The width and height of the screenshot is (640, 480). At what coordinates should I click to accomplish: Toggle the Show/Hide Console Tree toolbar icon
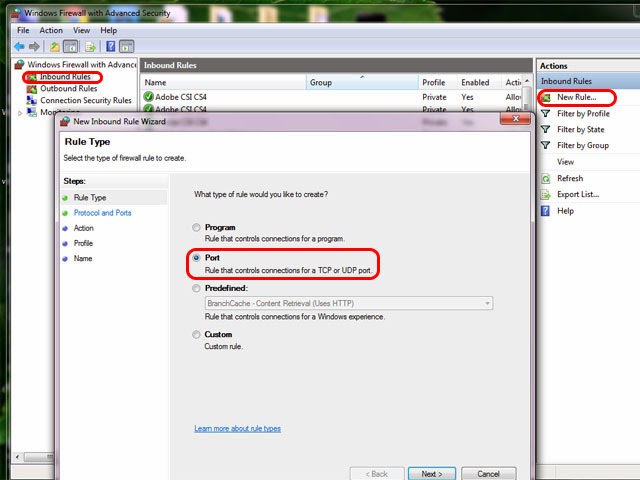click(x=71, y=47)
